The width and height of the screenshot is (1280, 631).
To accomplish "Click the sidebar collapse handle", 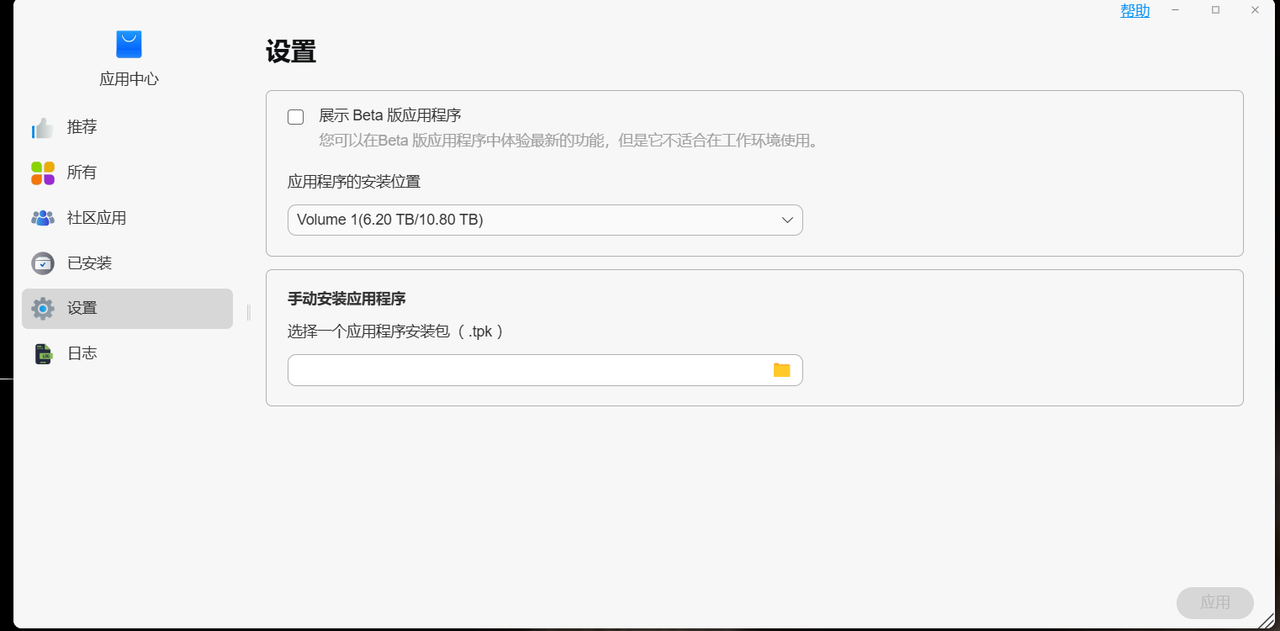I will [x=248, y=313].
